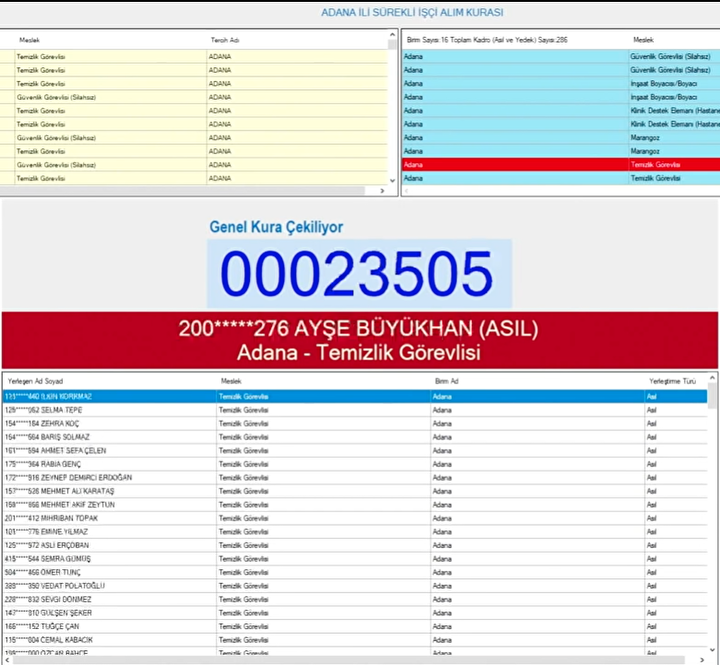This screenshot has height=665, width=720.
Task: Click Asil cell in BARIŞ SOLMAZ row
Action: tap(675, 437)
